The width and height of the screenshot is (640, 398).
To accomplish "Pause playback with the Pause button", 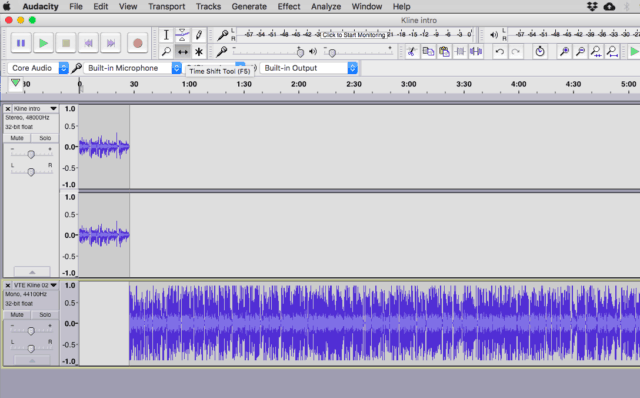I will tap(21, 43).
